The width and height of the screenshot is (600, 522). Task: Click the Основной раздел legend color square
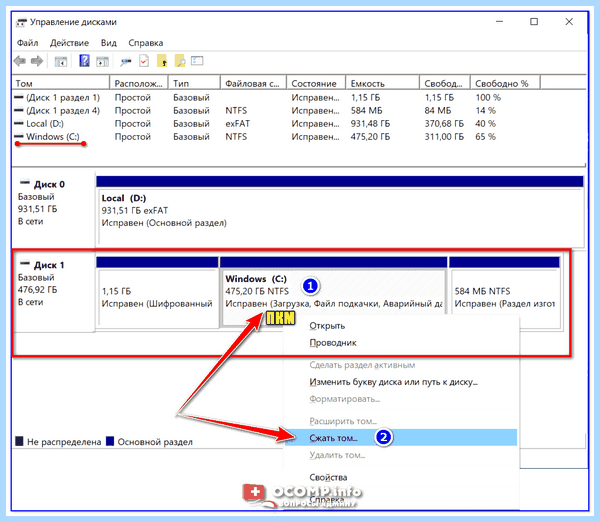coord(110,441)
